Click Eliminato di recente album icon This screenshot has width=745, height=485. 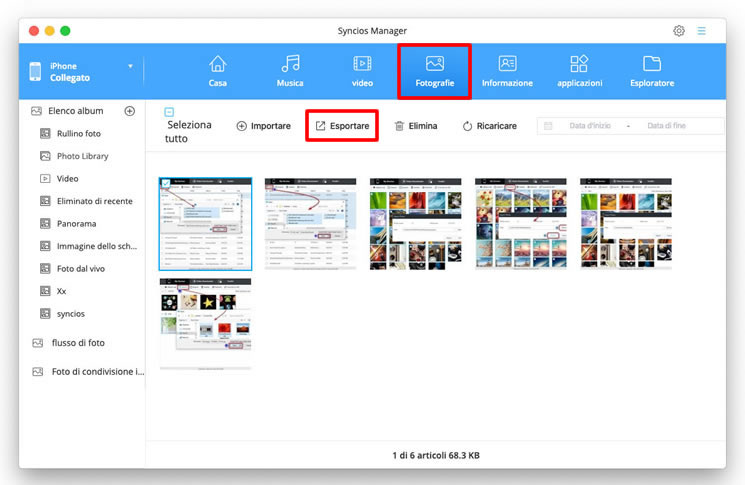[45, 201]
